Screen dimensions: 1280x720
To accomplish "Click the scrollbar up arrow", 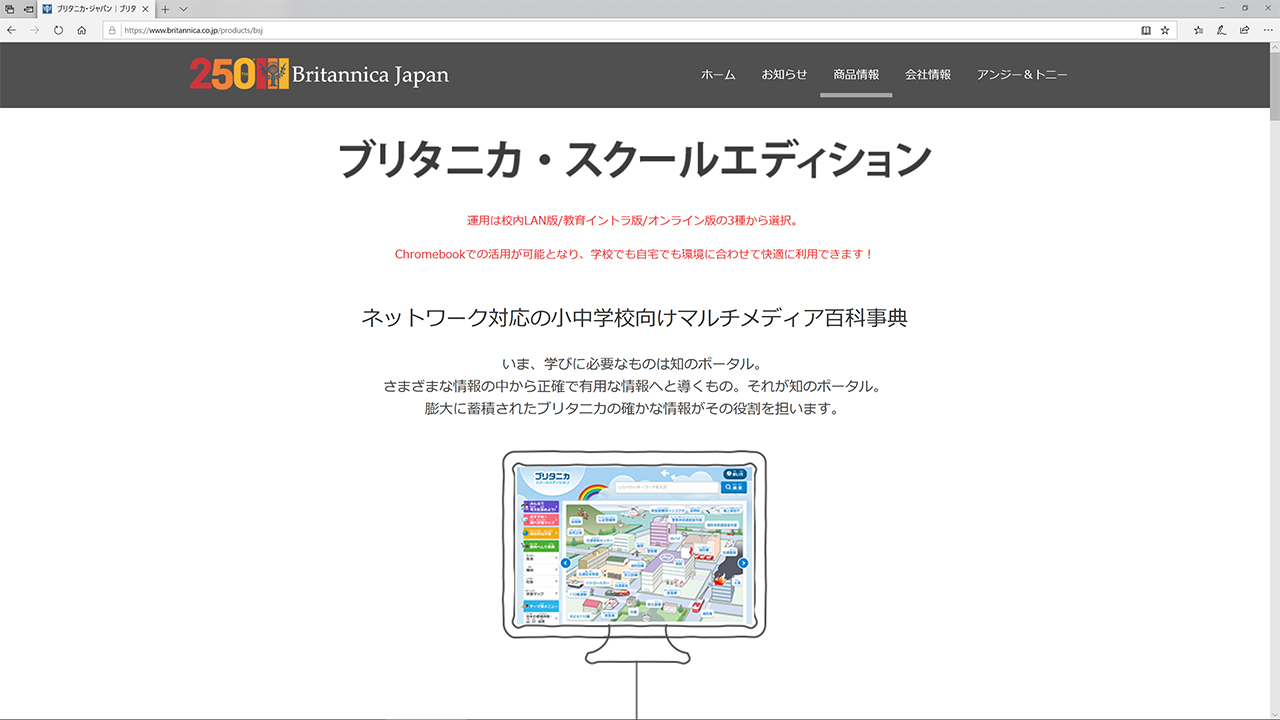I will pos(1274,46).
